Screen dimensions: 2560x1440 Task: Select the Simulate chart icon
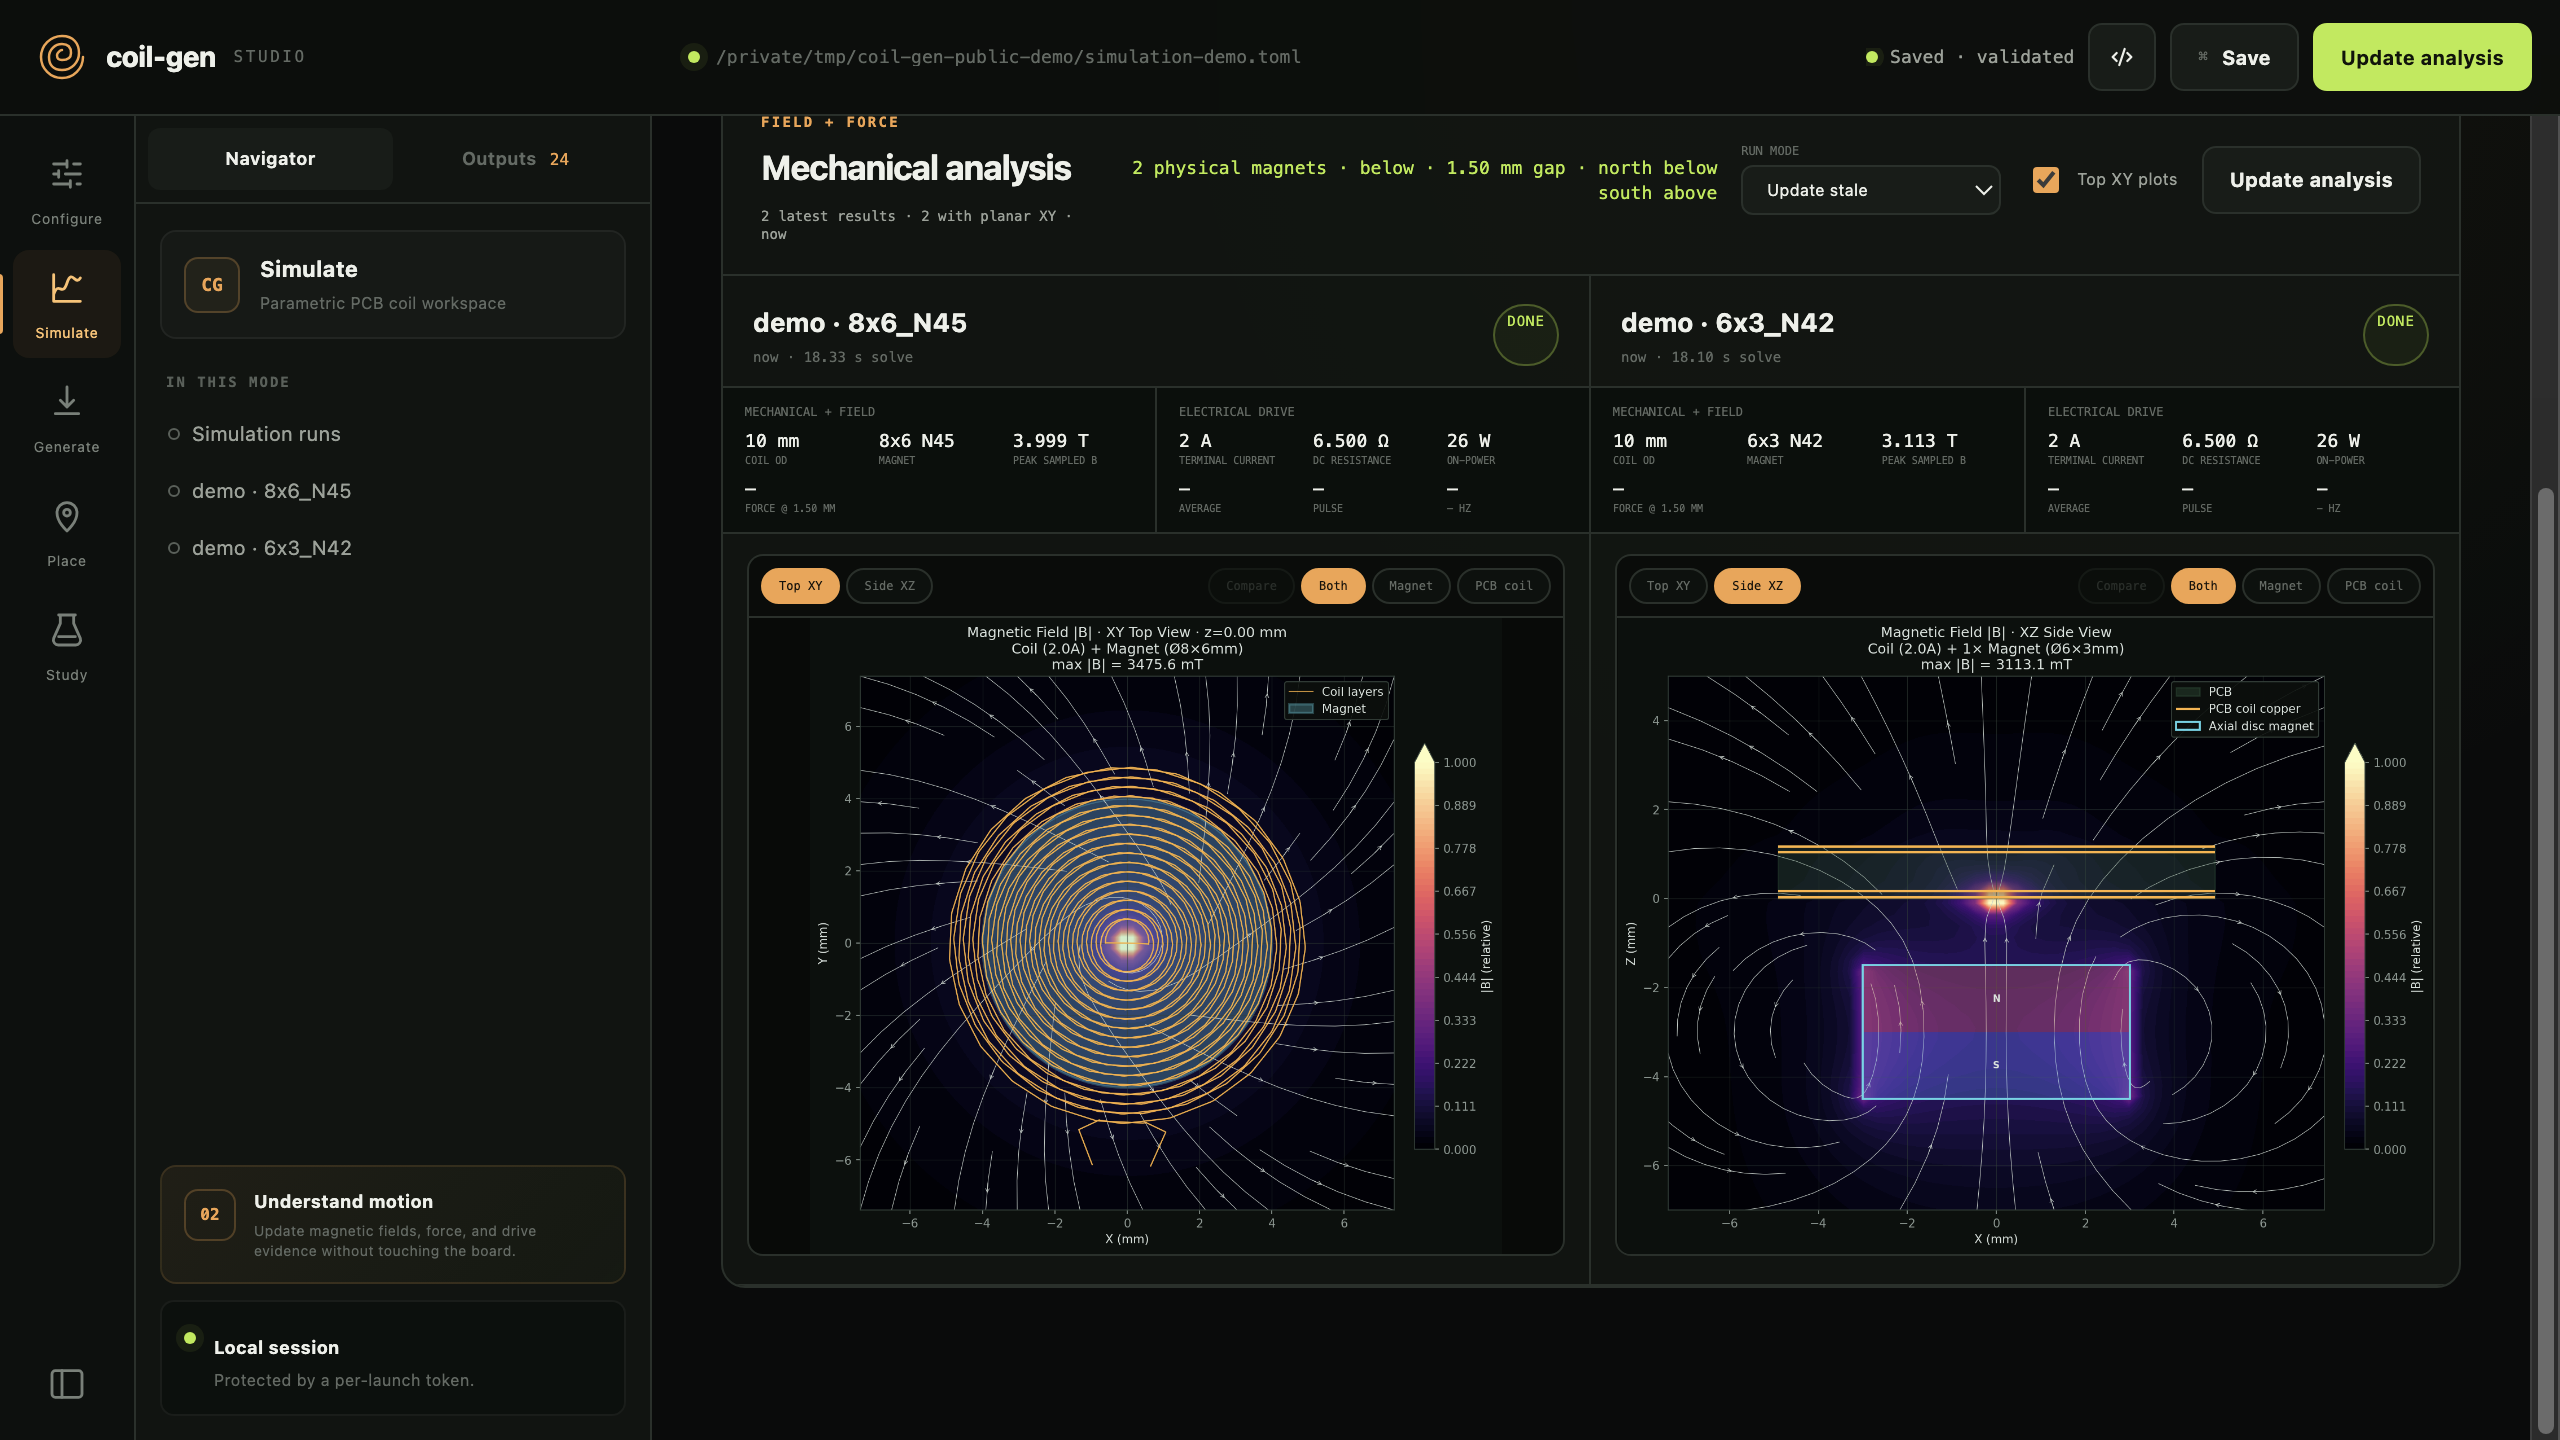pyautogui.click(x=67, y=289)
